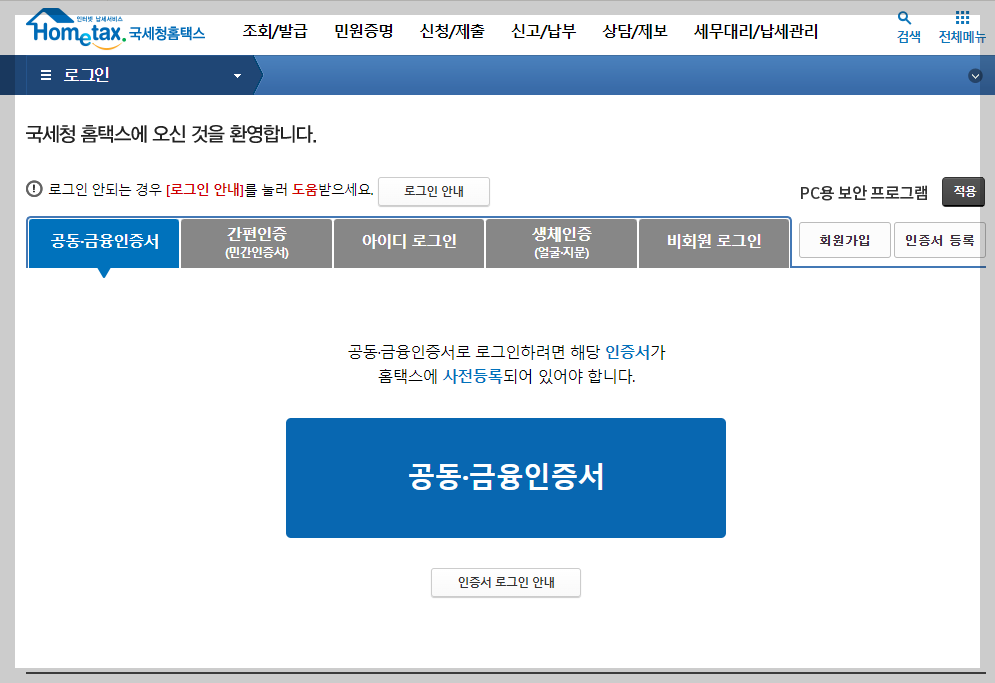The height and width of the screenshot is (683, 995).
Task: Switch to the 간편인증 tab
Action: [x=255, y=242]
